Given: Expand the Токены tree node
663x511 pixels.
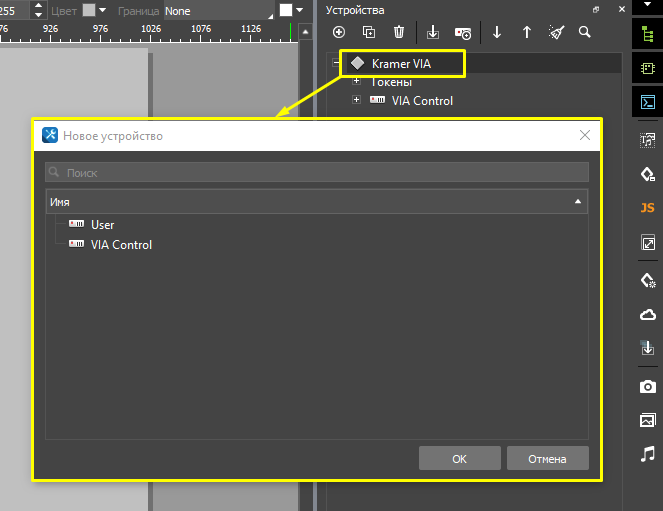Looking at the screenshot, I should (x=356, y=81).
